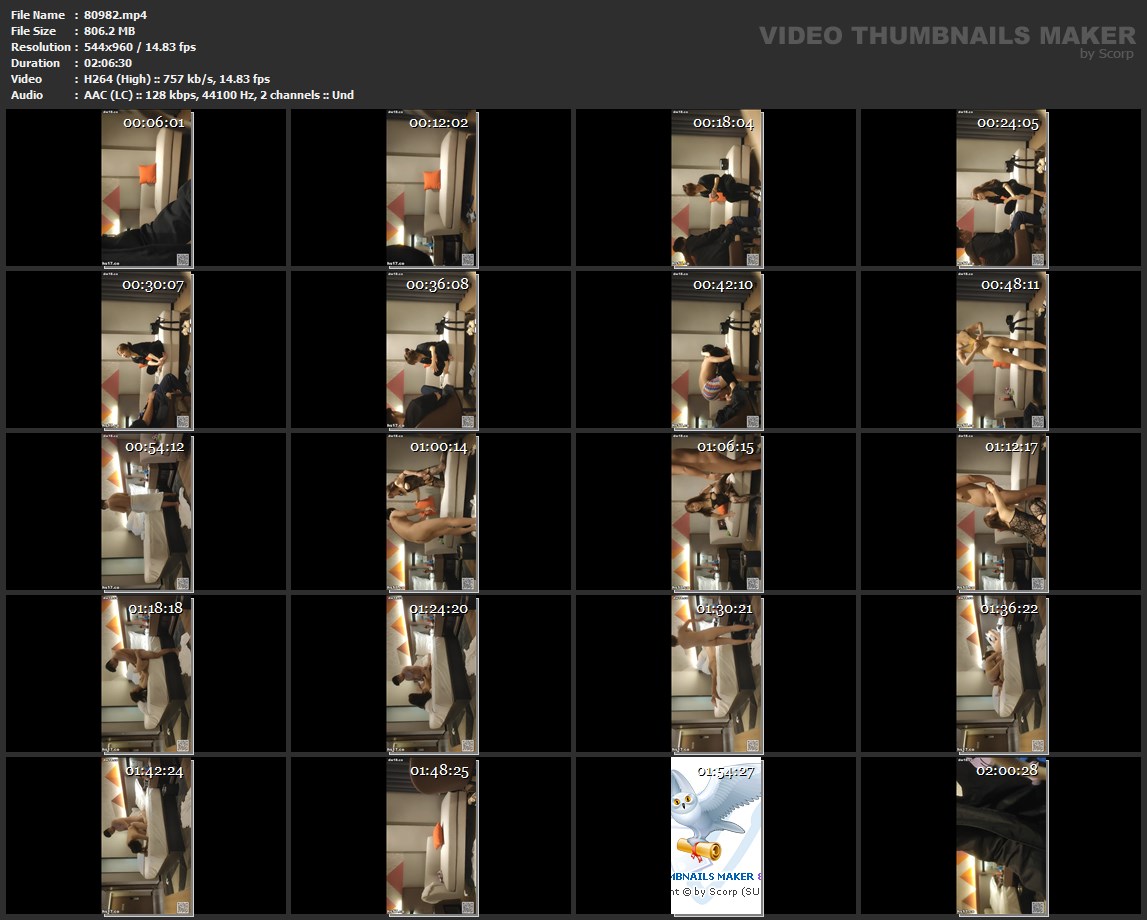
Task: Click the duration value 02:06:30
Action: pyautogui.click(x=108, y=63)
